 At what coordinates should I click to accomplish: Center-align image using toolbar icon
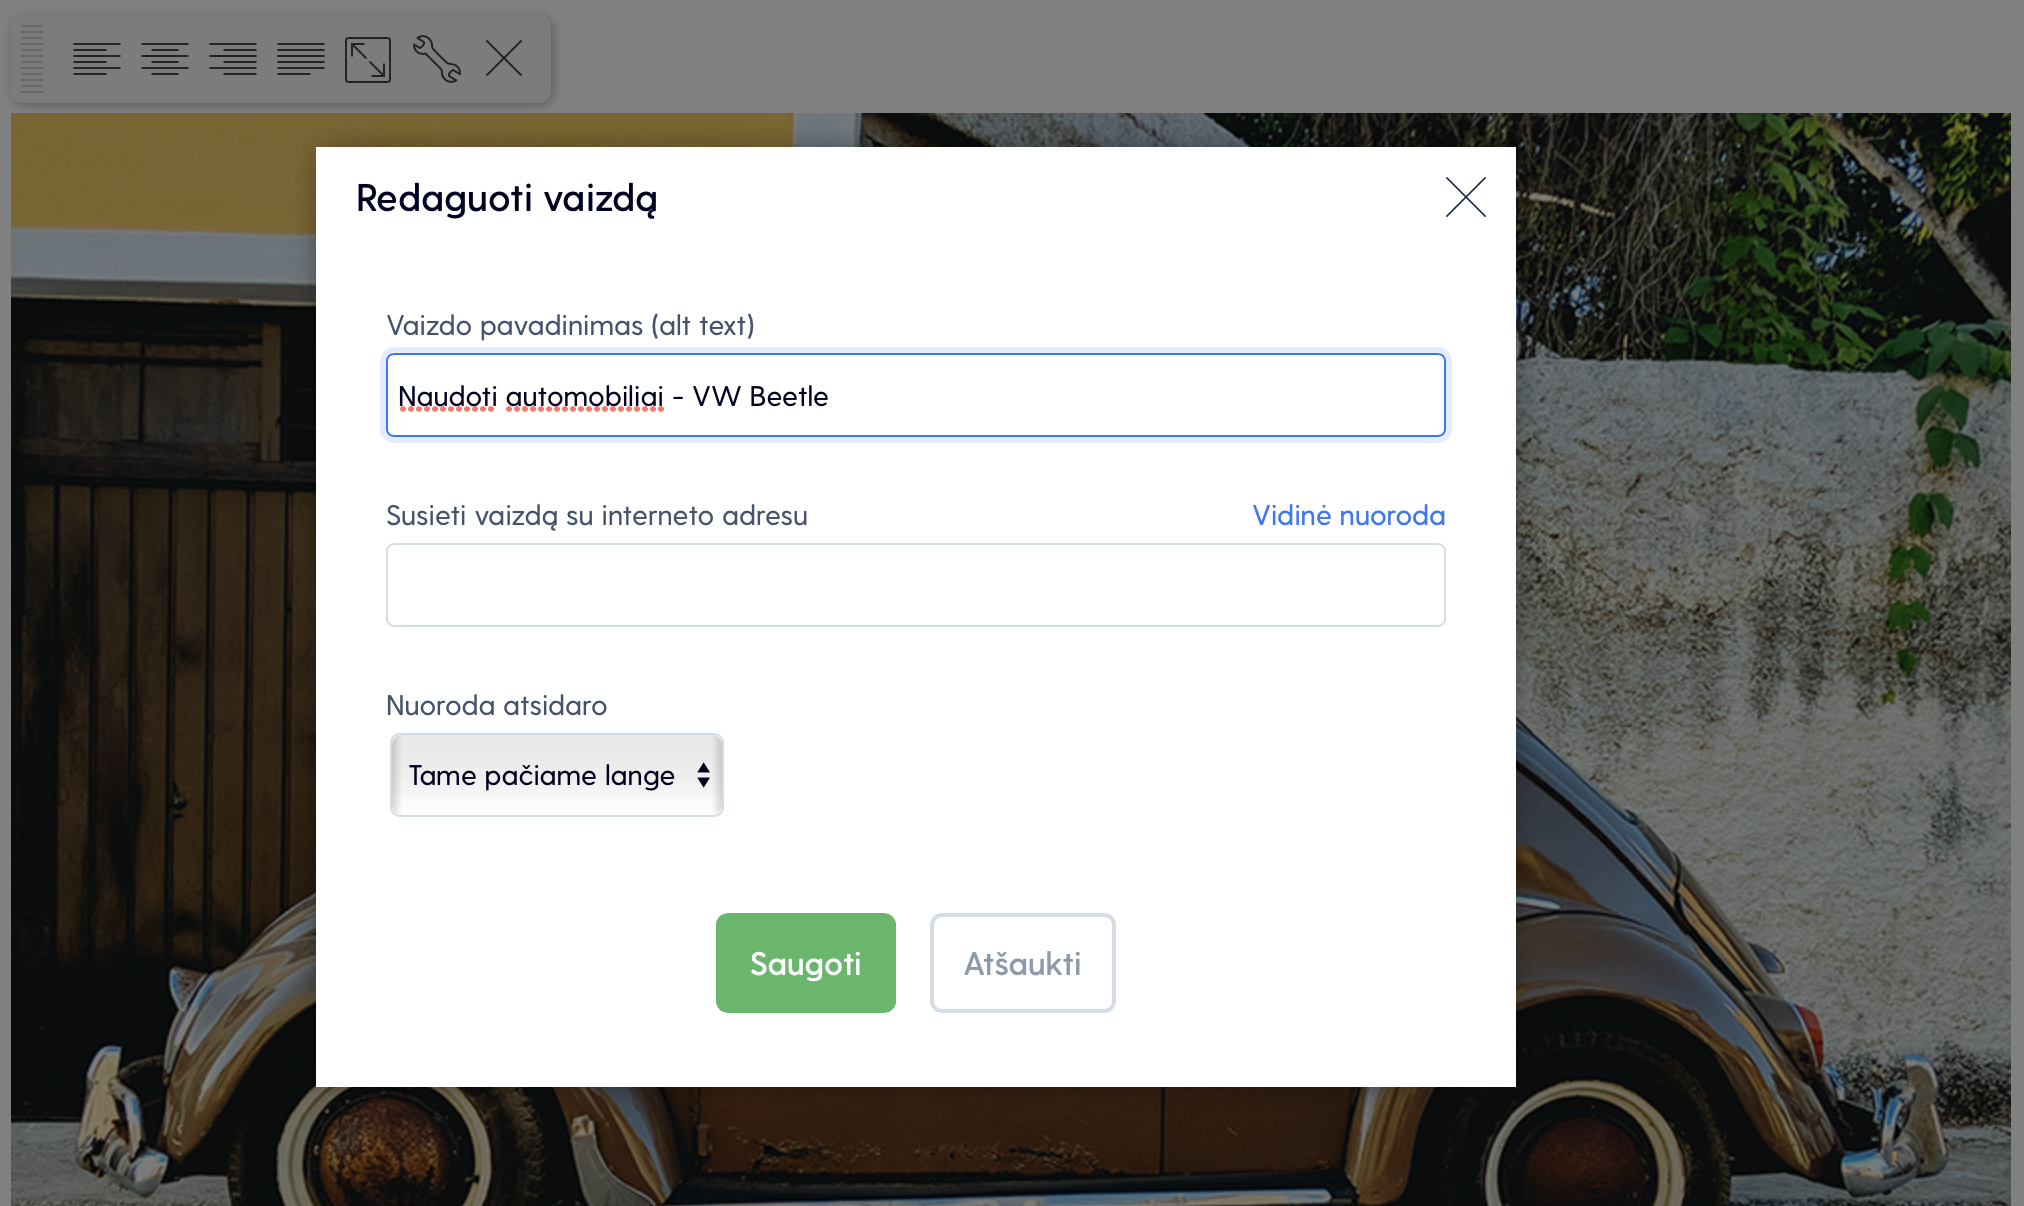[165, 59]
